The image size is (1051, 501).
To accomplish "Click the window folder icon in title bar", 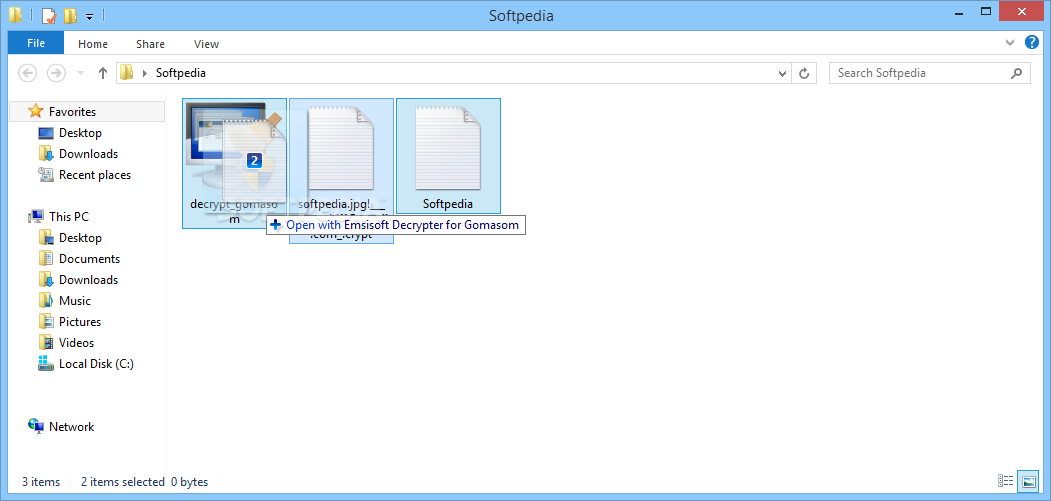I will pos(15,15).
